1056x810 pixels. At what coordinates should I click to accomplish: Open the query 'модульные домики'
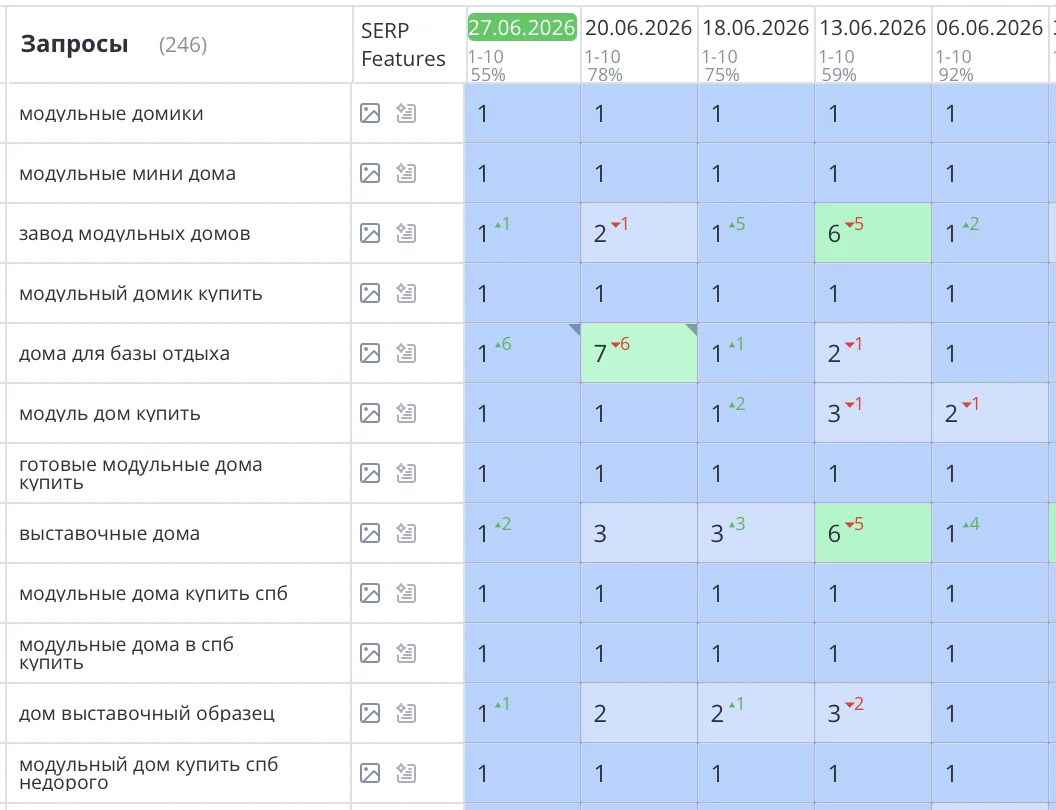pos(111,114)
